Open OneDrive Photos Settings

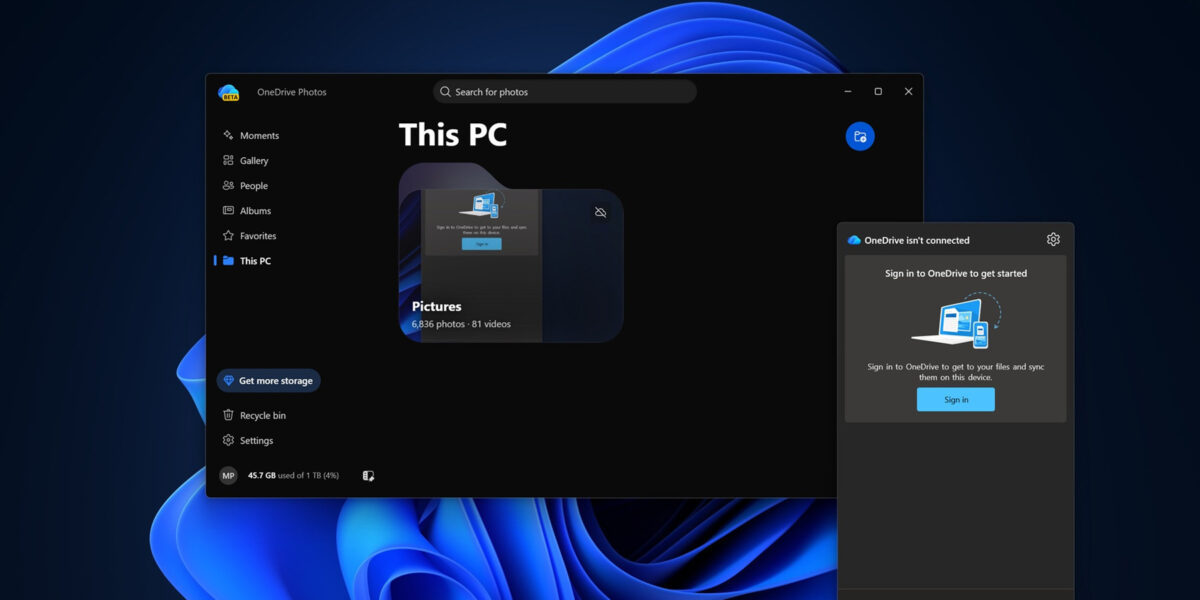click(x=248, y=440)
